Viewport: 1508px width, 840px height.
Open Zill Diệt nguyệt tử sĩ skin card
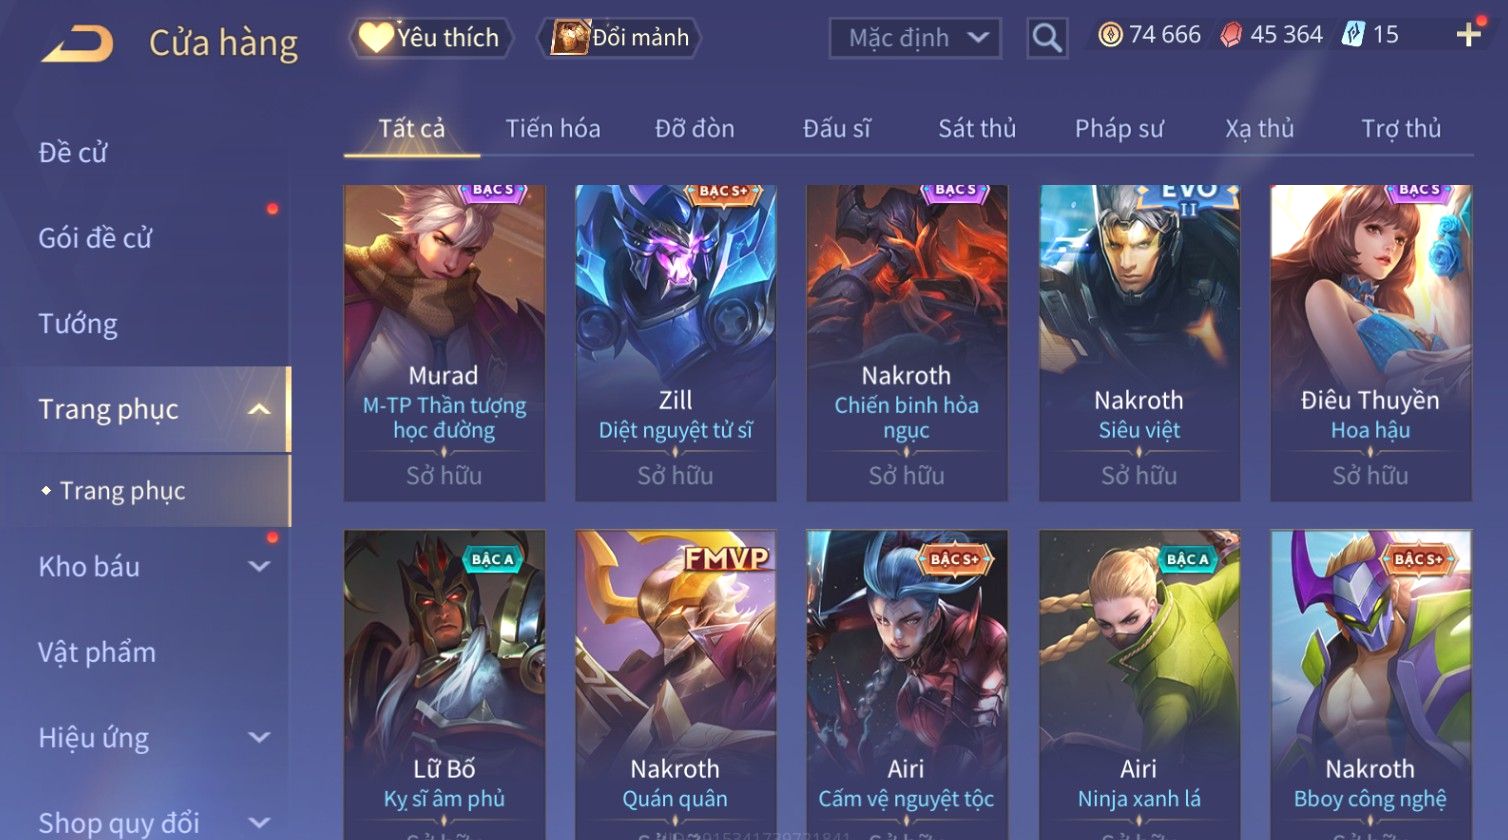tap(675, 343)
